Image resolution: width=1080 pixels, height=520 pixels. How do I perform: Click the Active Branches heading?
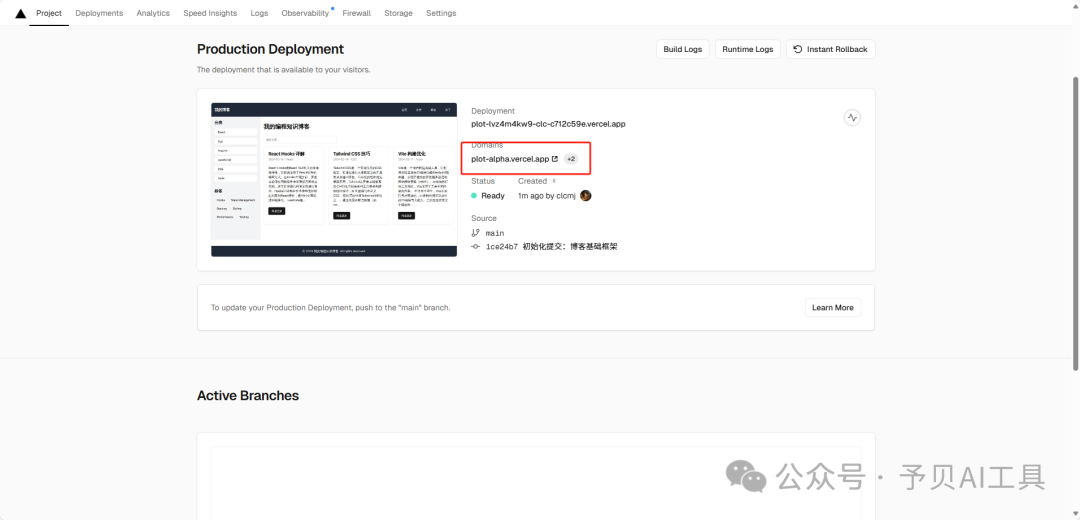tap(248, 395)
